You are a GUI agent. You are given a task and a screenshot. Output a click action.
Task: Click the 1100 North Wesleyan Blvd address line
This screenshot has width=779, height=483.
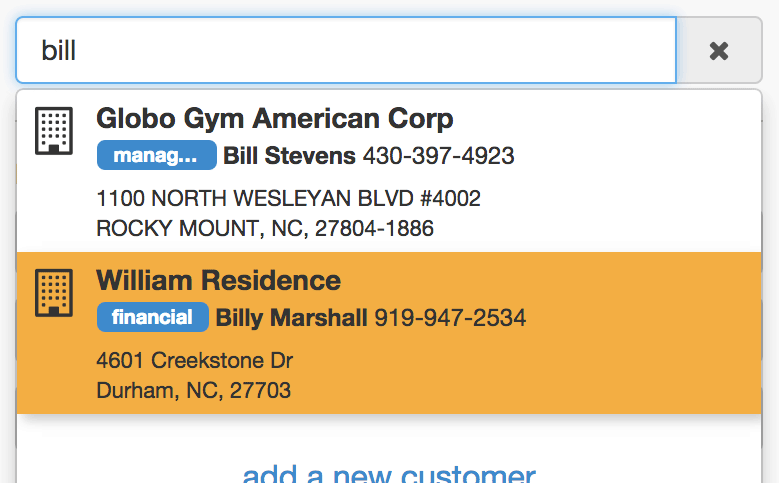coord(288,198)
